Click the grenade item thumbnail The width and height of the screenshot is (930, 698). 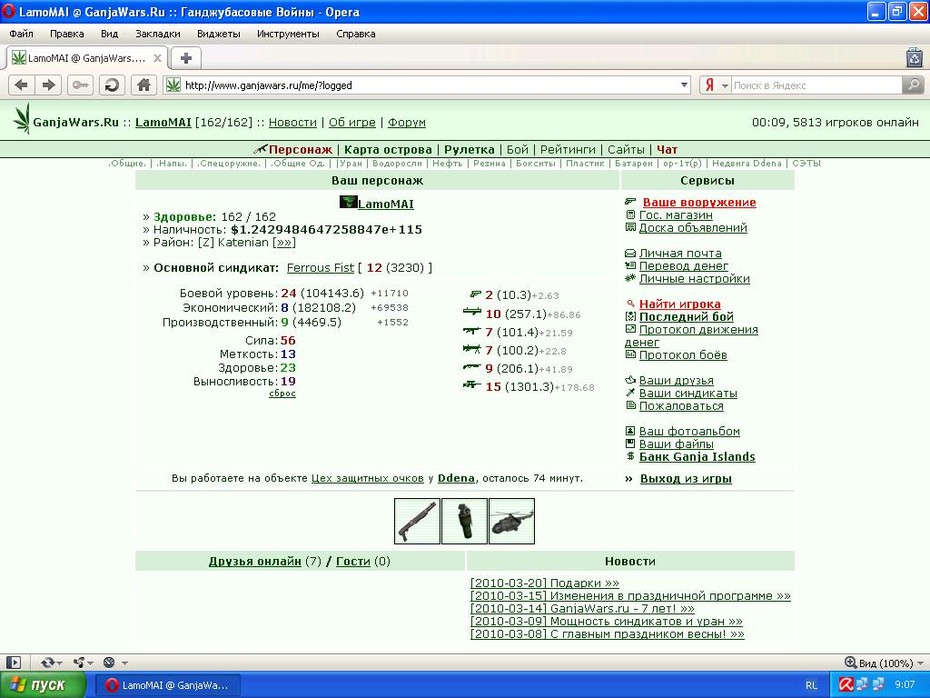coord(464,521)
